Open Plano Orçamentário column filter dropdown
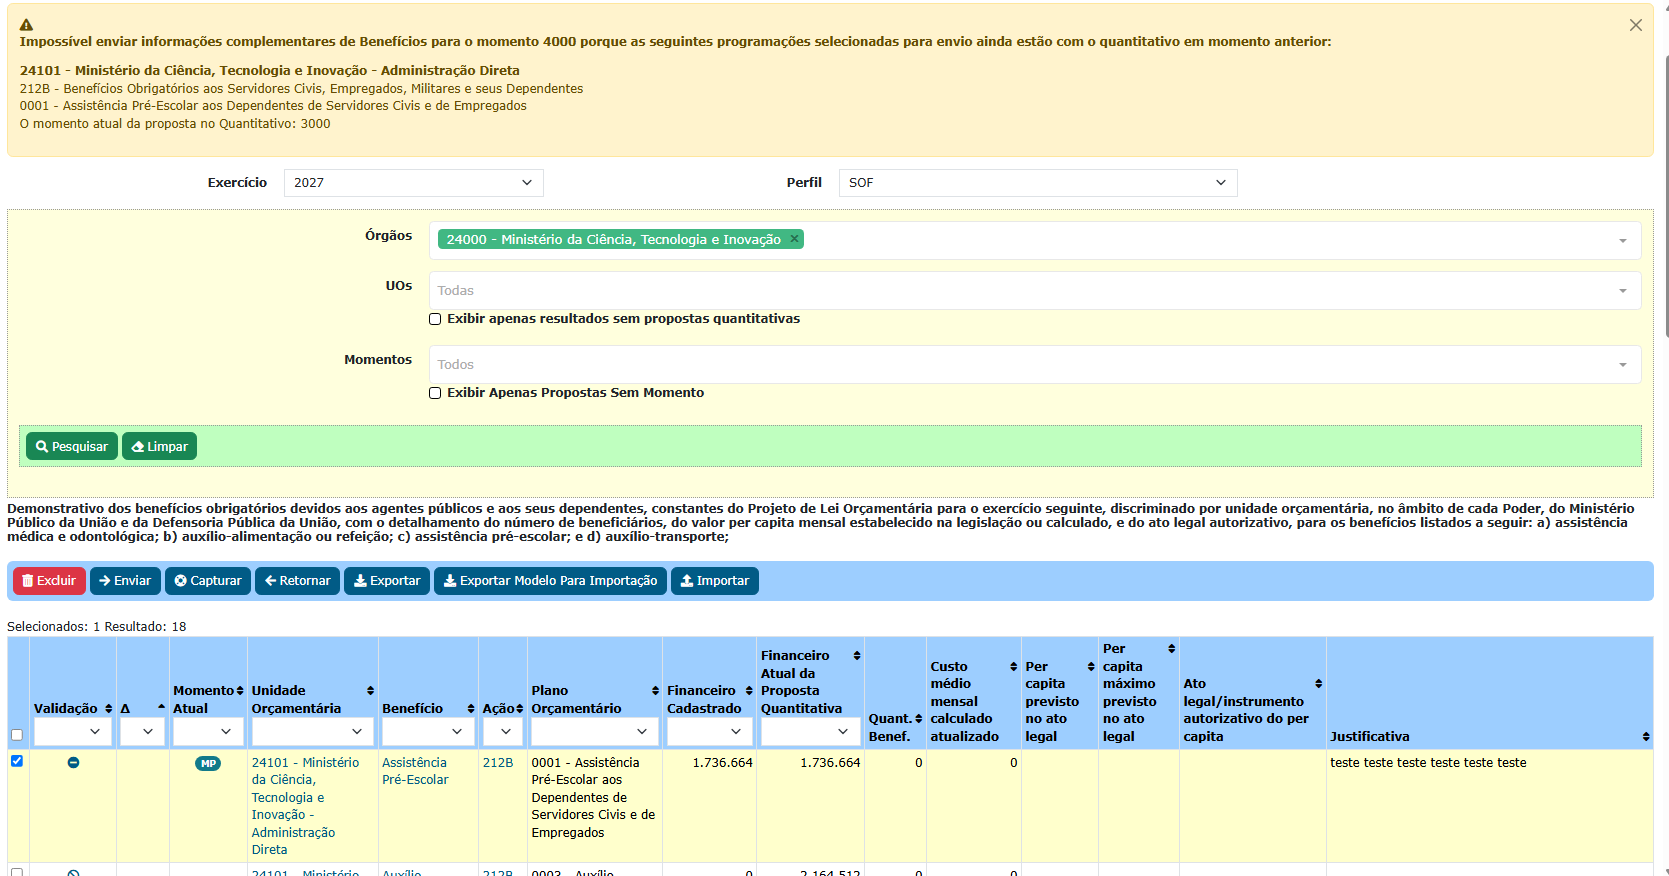The width and height of the screenshot is (1669, 876). (x=594, y=732)
